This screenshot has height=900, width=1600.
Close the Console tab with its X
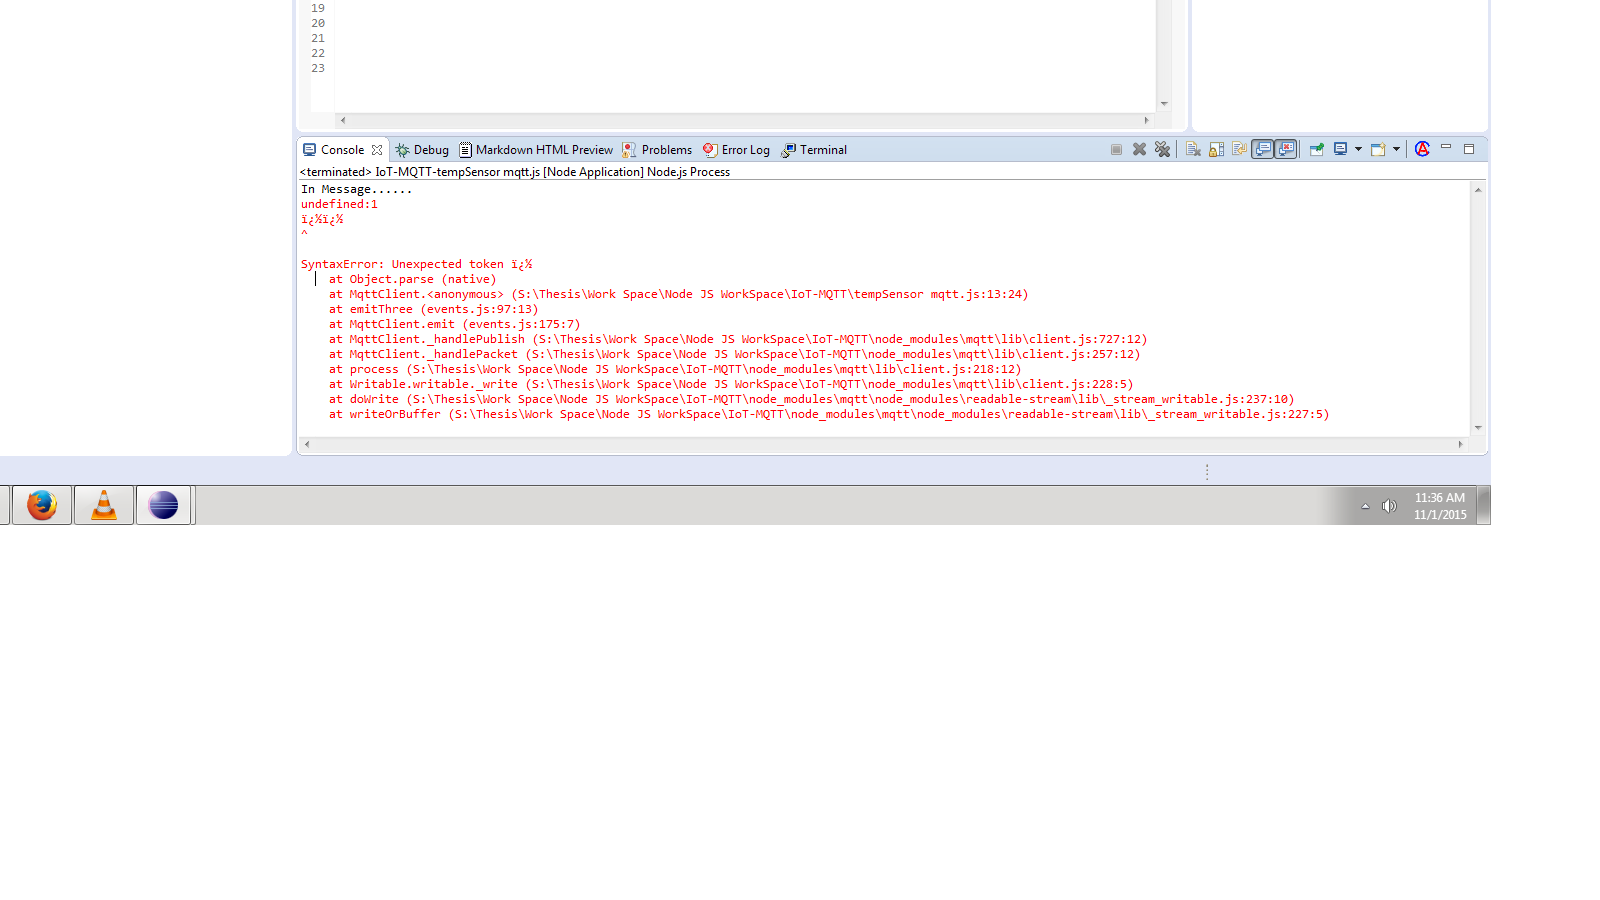[377, 150]
